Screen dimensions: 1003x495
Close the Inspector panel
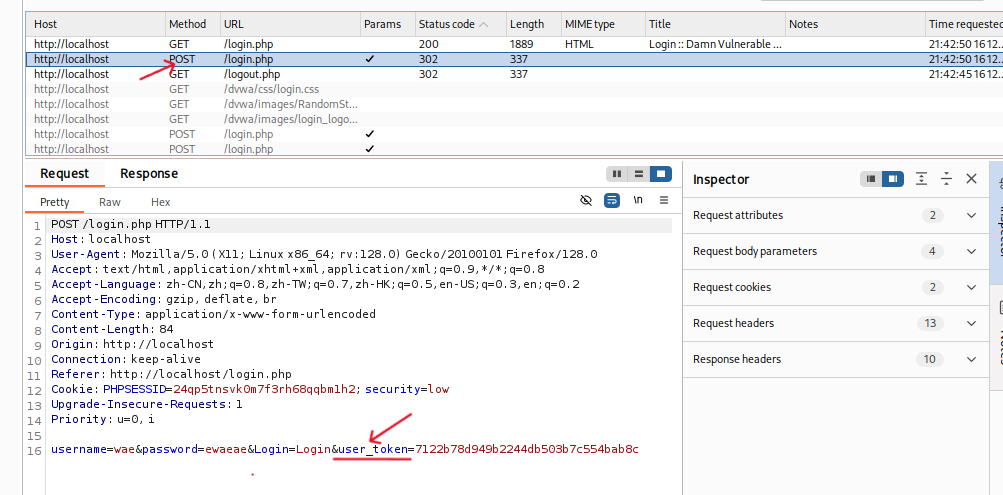pyautogui.click(x=972, y=179)
